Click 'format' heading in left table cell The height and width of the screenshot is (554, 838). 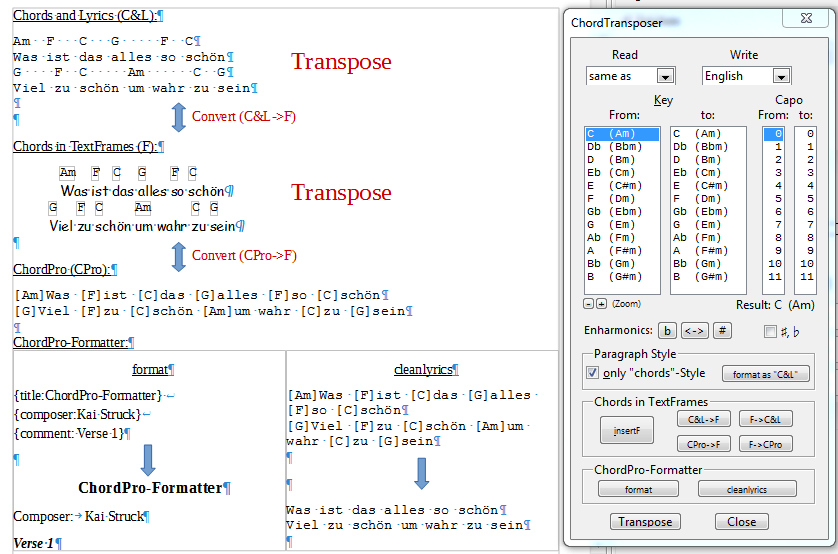pyautogui.click(x=150, y=370)
